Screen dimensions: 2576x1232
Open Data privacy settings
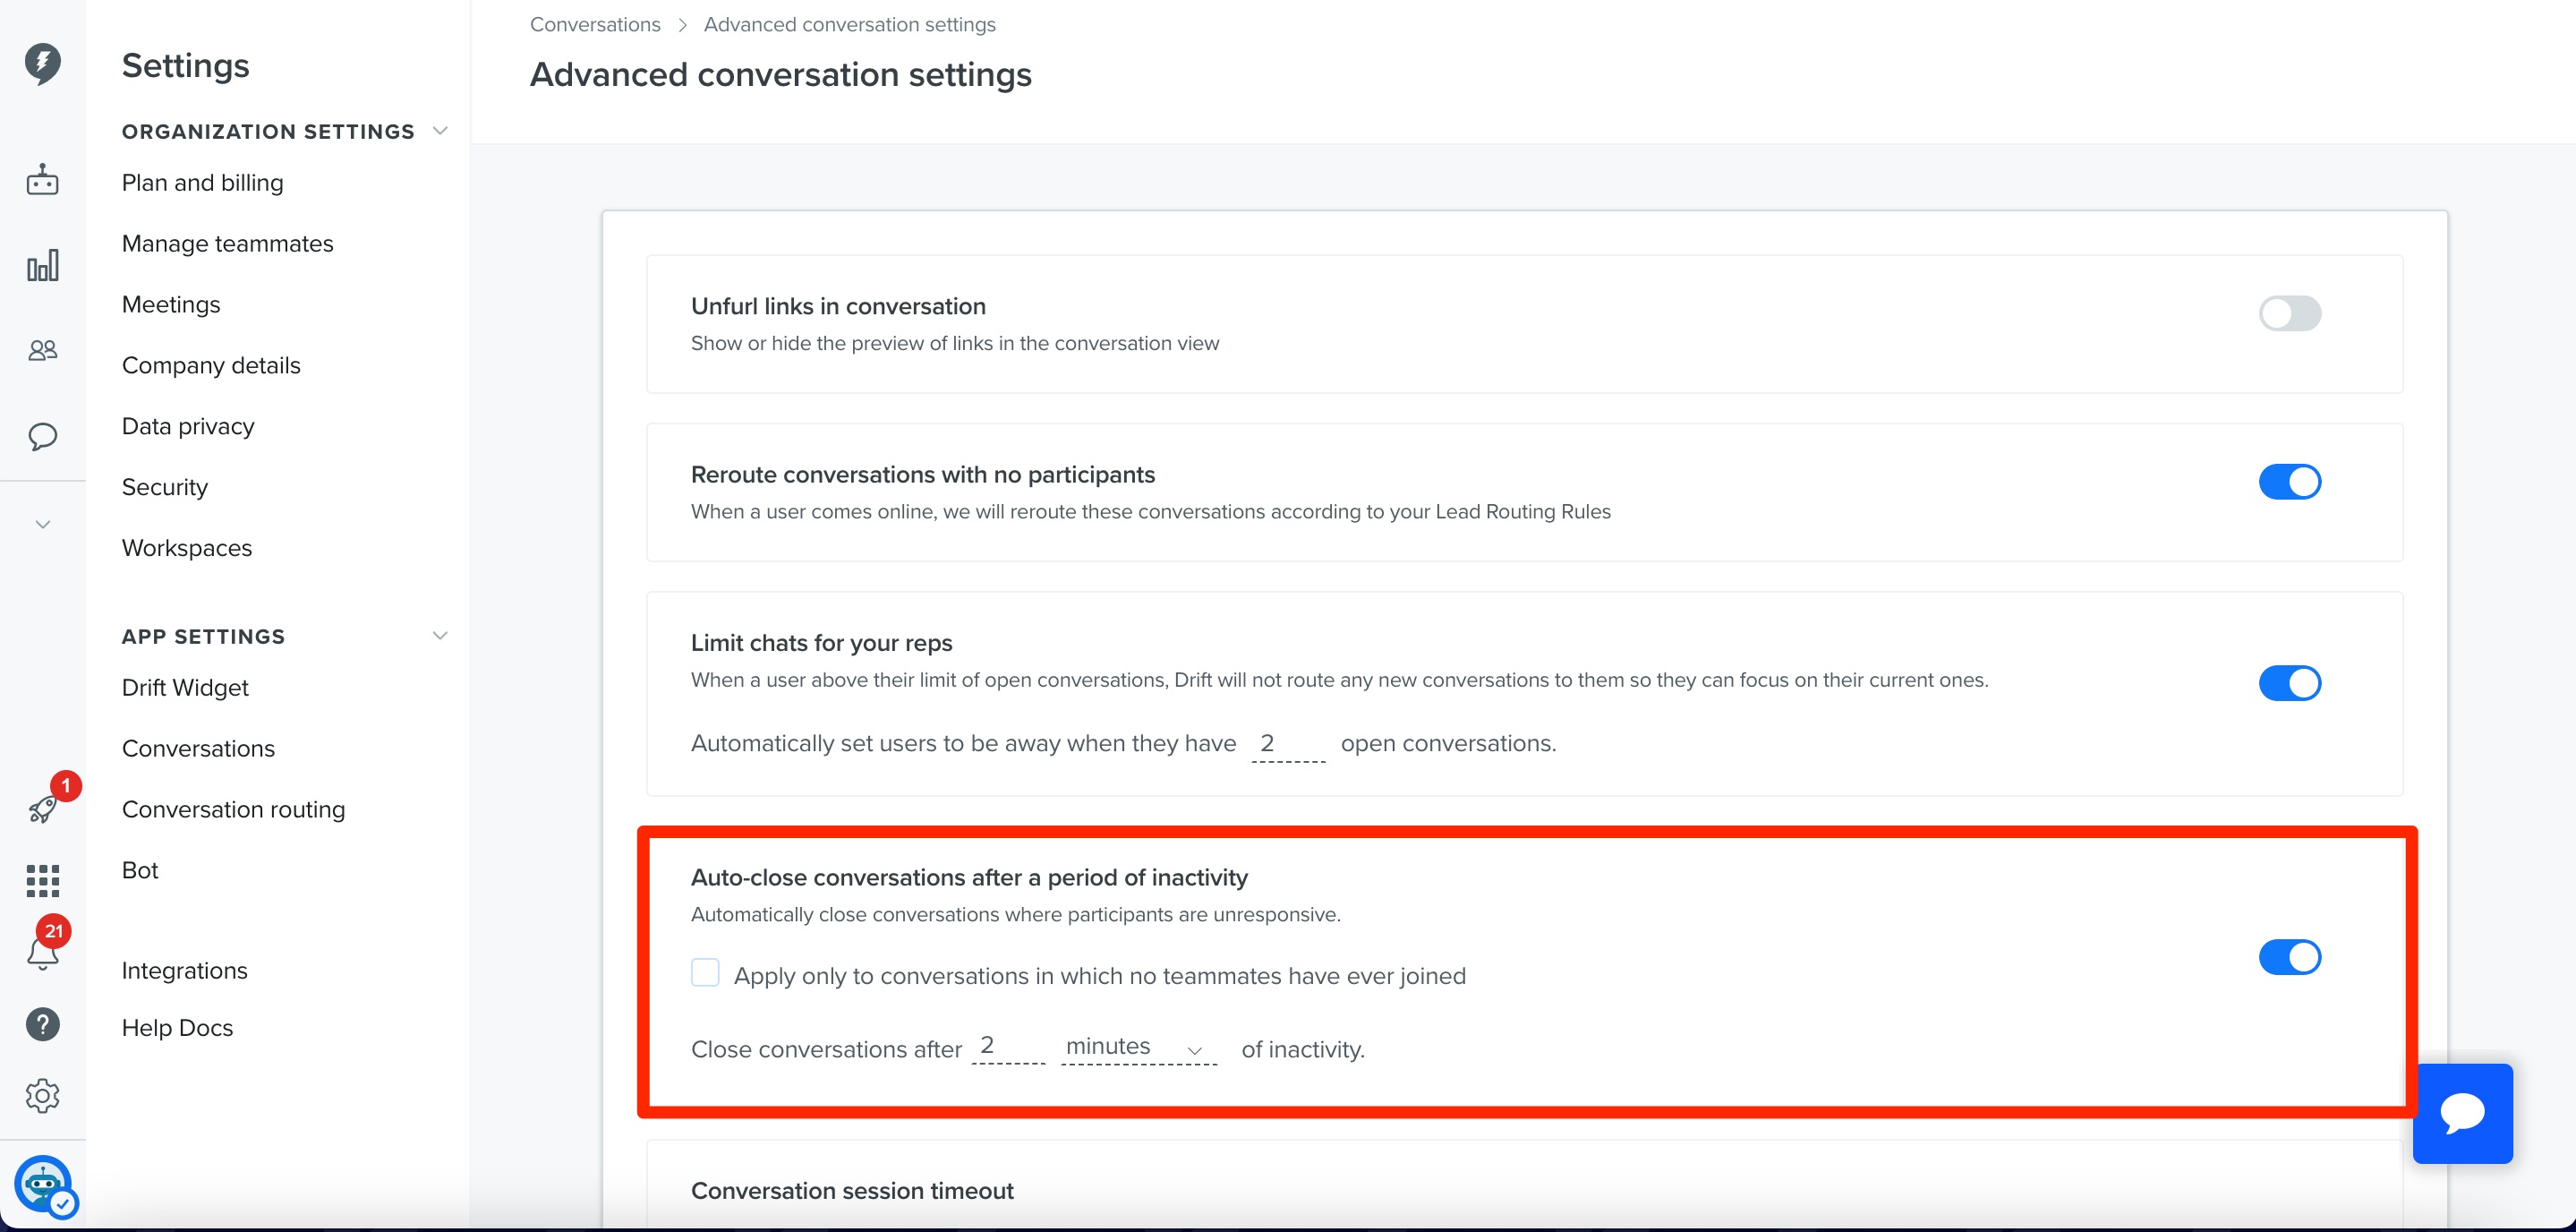coord(188,427)
